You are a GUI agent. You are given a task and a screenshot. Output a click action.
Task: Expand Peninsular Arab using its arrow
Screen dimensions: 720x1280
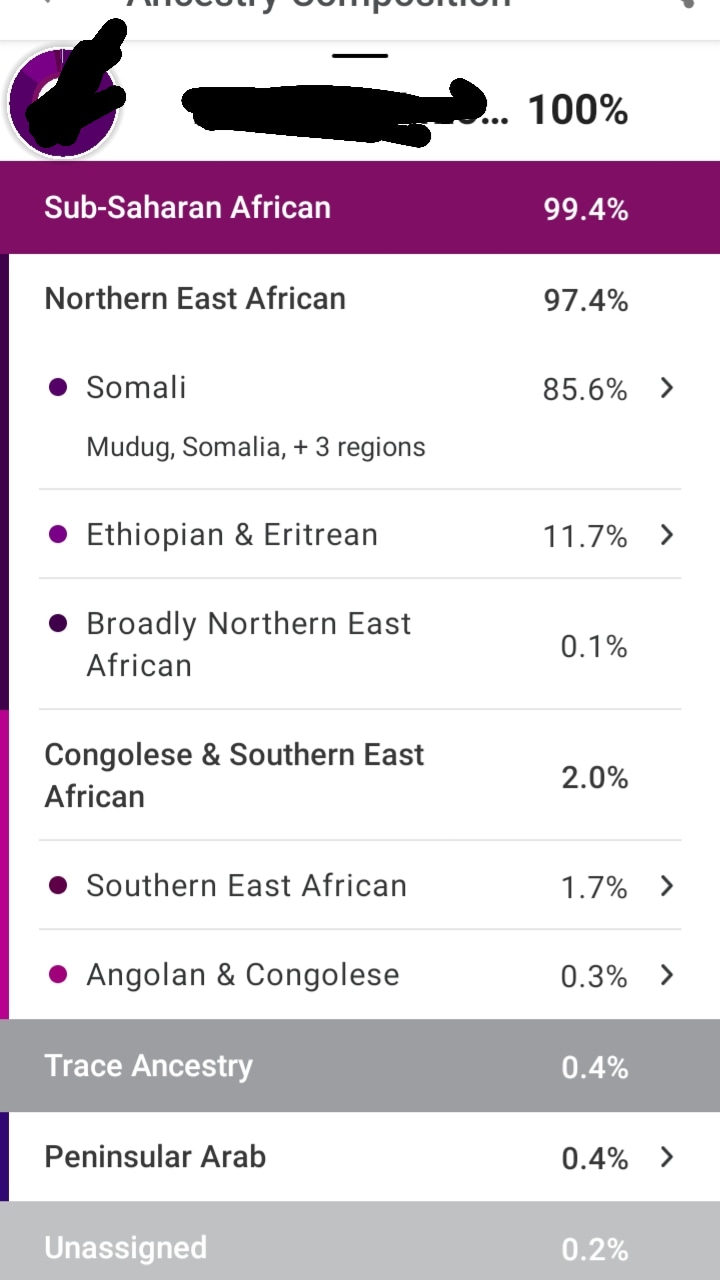[x=667, y=1157]
